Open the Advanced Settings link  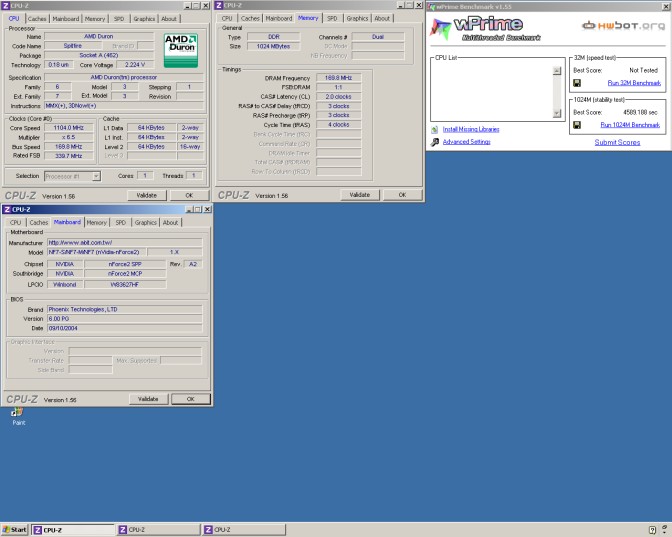point(466,142)
